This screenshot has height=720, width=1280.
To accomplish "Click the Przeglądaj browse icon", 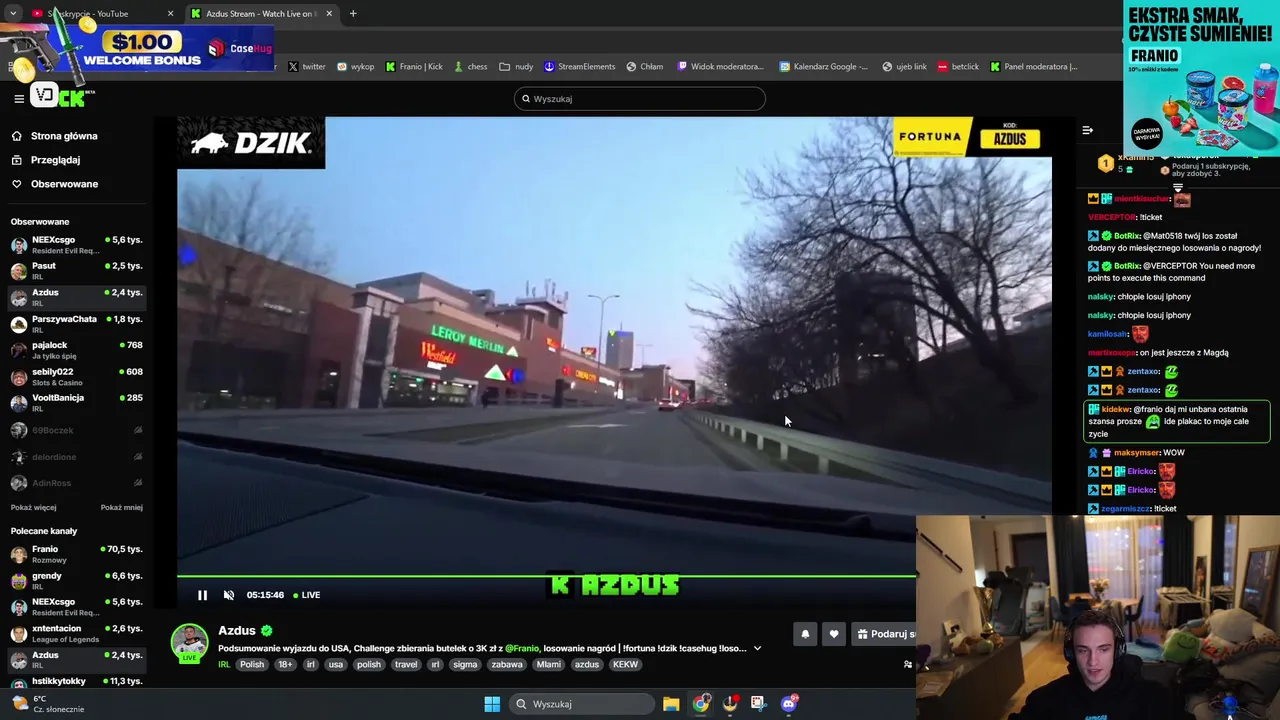I will [x=17, y=160].
